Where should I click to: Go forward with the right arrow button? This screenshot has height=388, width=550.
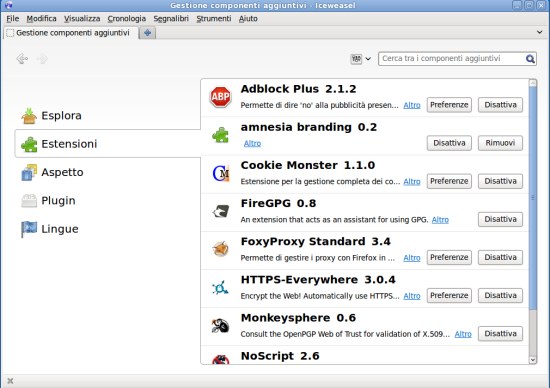42,59
